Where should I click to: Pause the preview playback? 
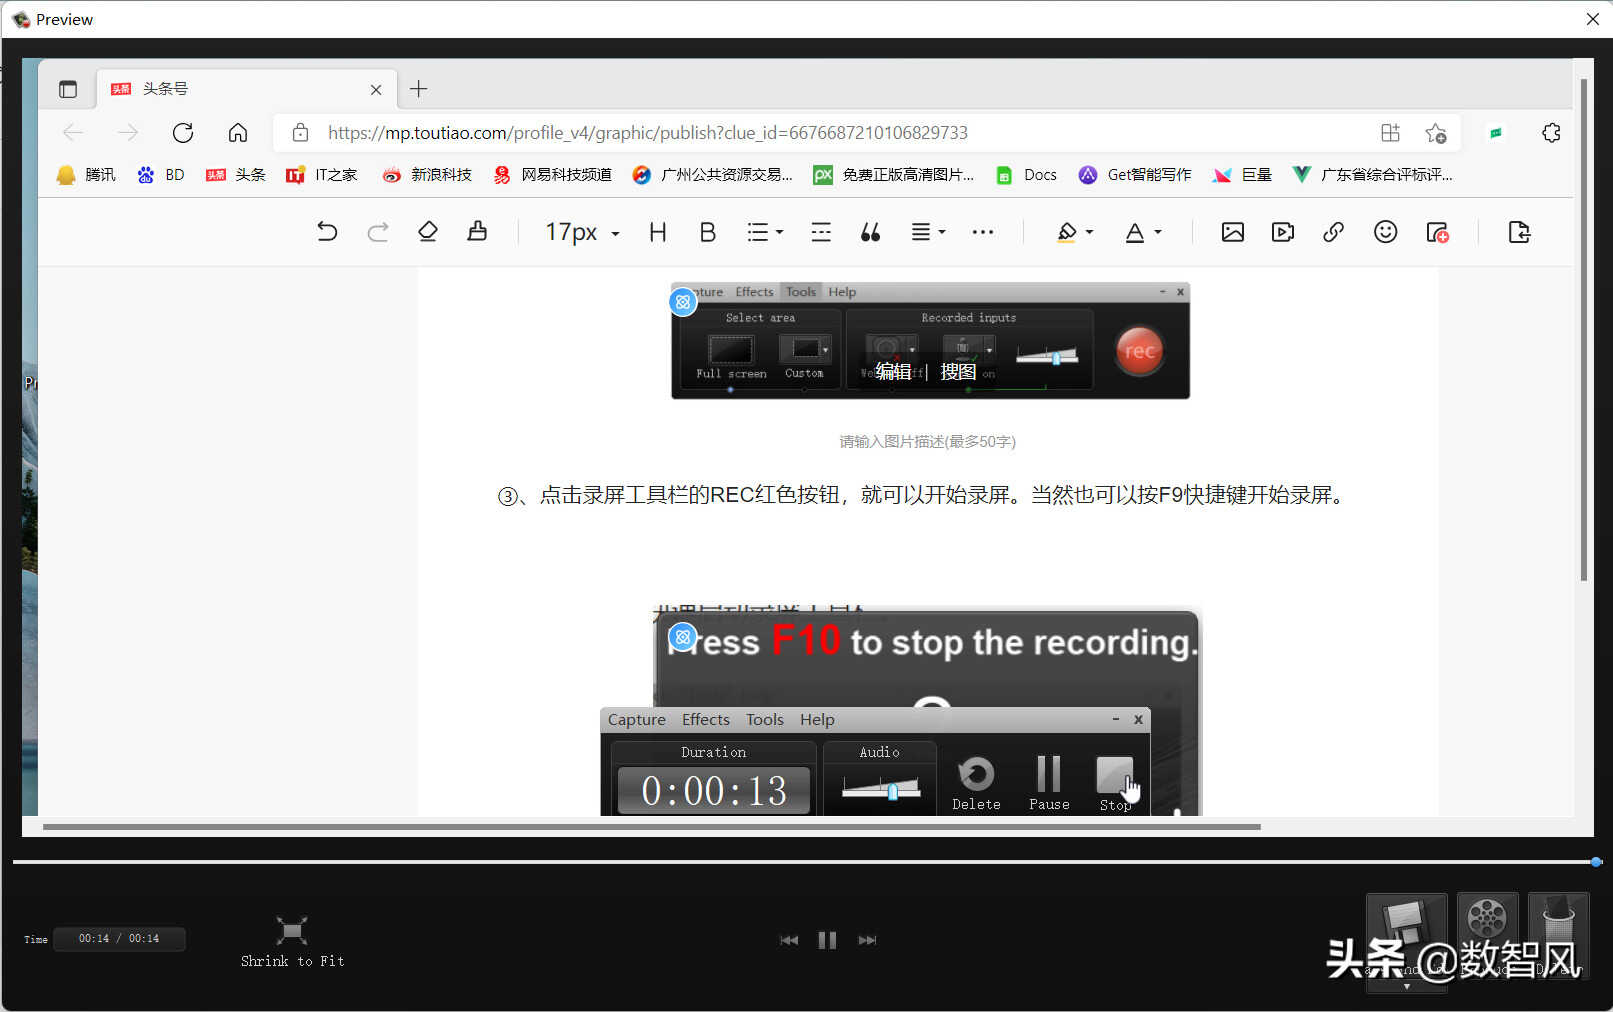tap(827, 940)
